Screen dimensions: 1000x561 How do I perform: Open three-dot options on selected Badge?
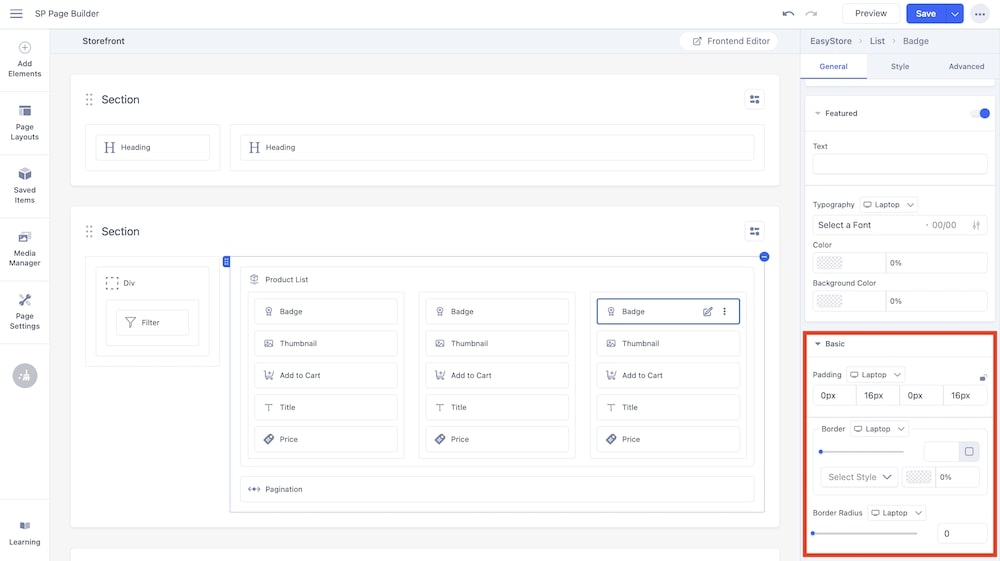[x=725, y=312]
